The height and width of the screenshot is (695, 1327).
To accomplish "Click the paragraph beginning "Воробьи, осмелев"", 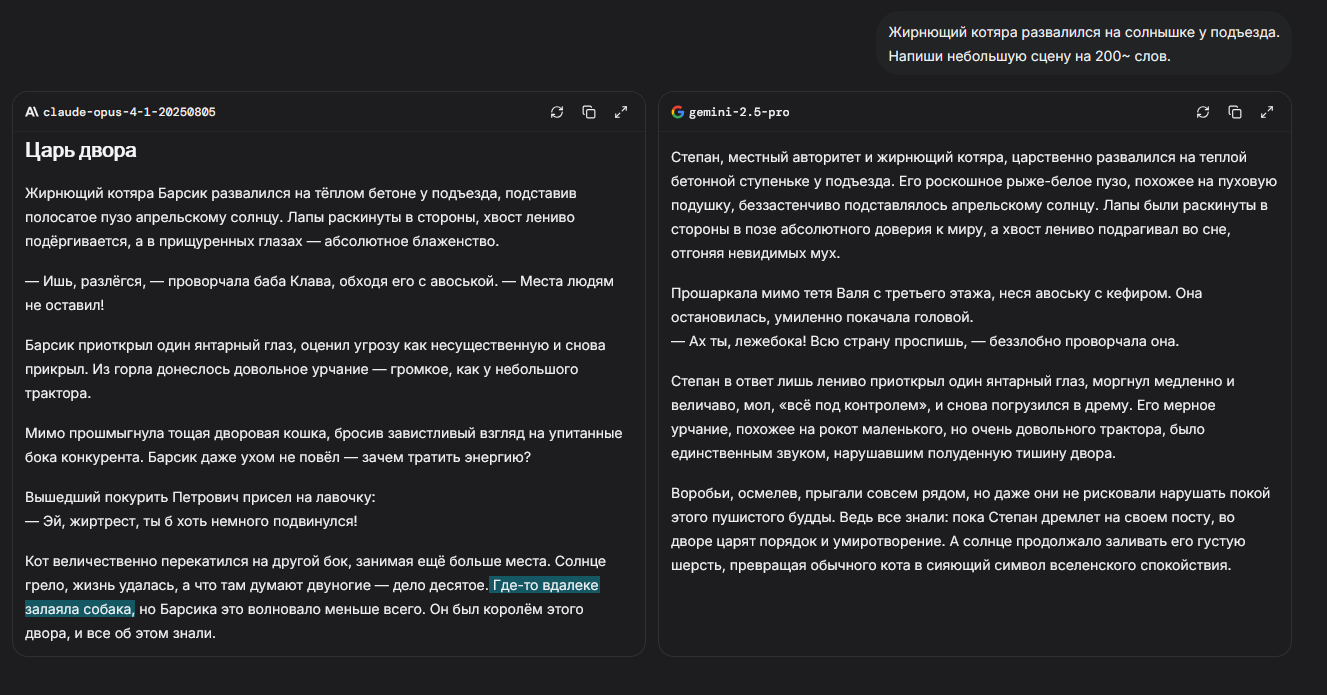I will click(970, 529).
